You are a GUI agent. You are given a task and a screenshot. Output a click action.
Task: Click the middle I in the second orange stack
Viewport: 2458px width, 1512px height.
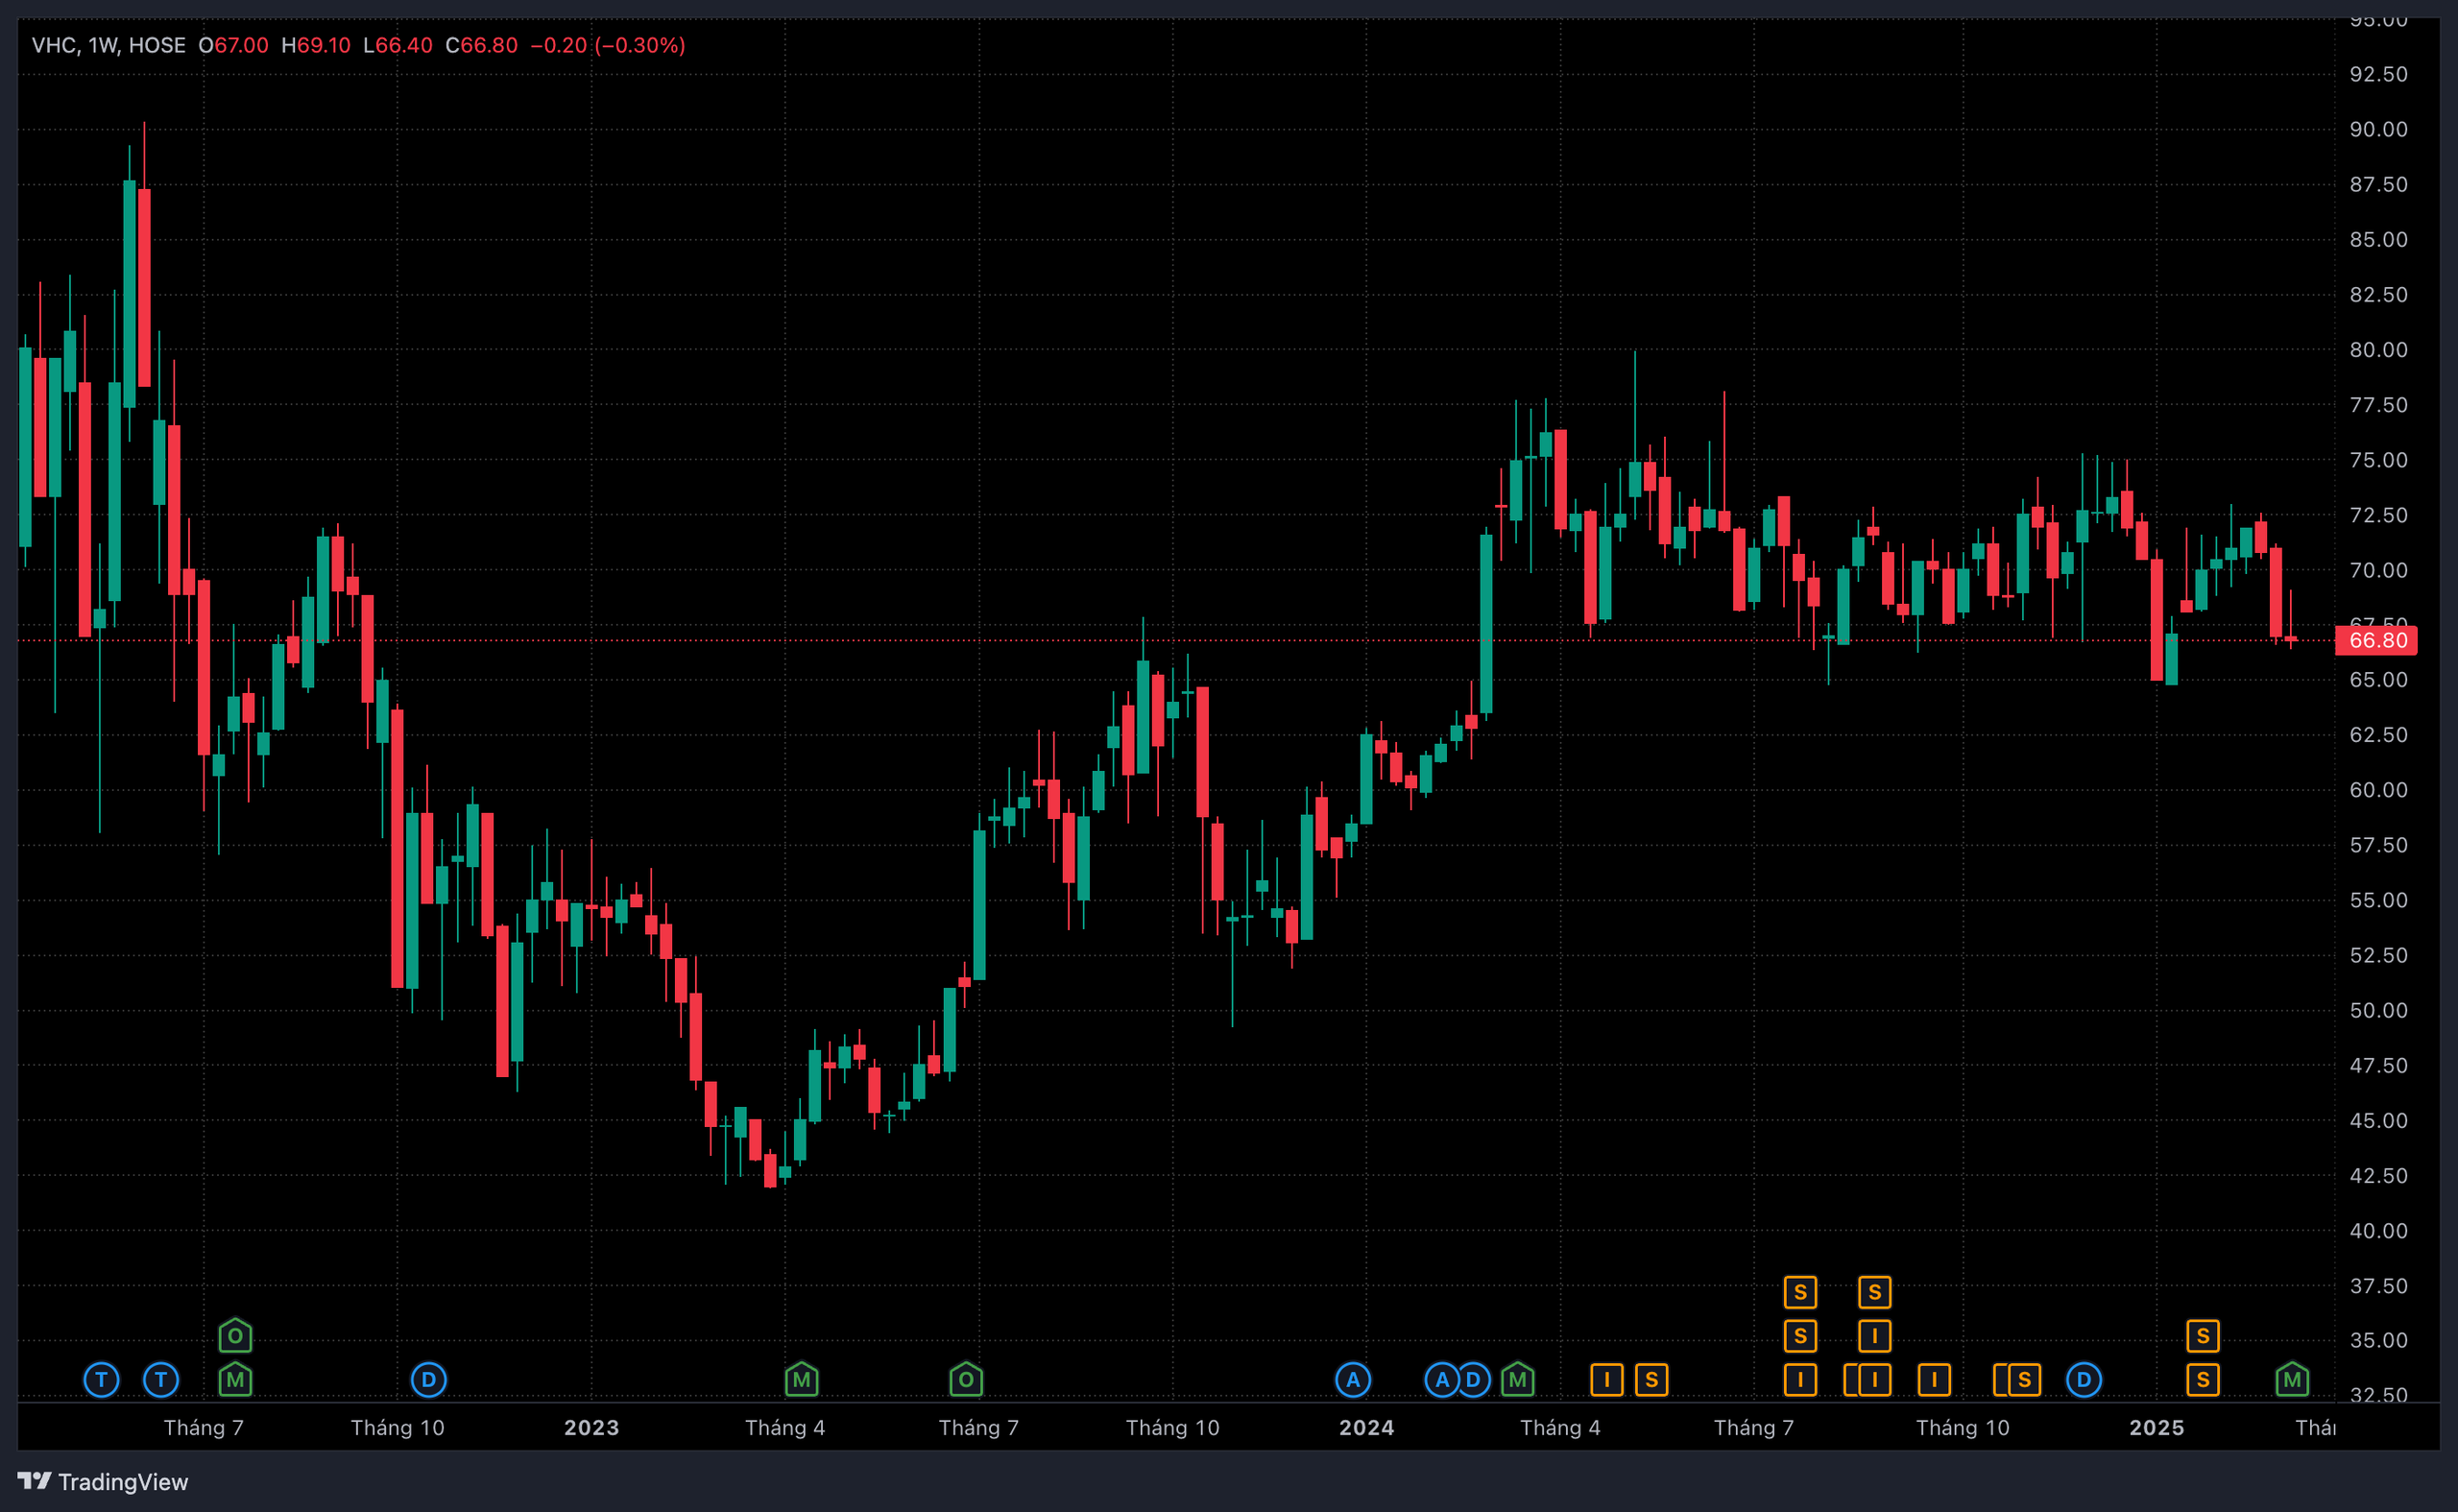click(x=1875, y=1336)
